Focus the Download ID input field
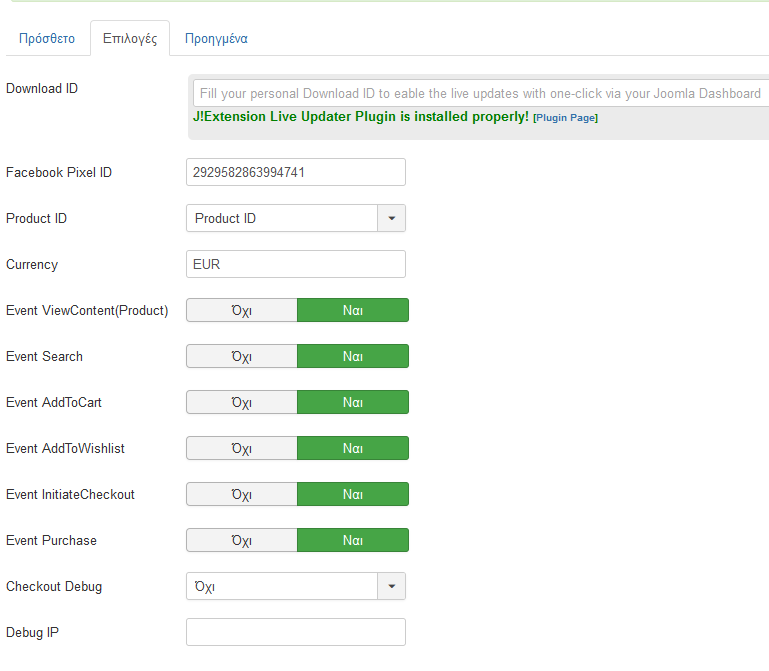769x671 pixels. (481, 93)
